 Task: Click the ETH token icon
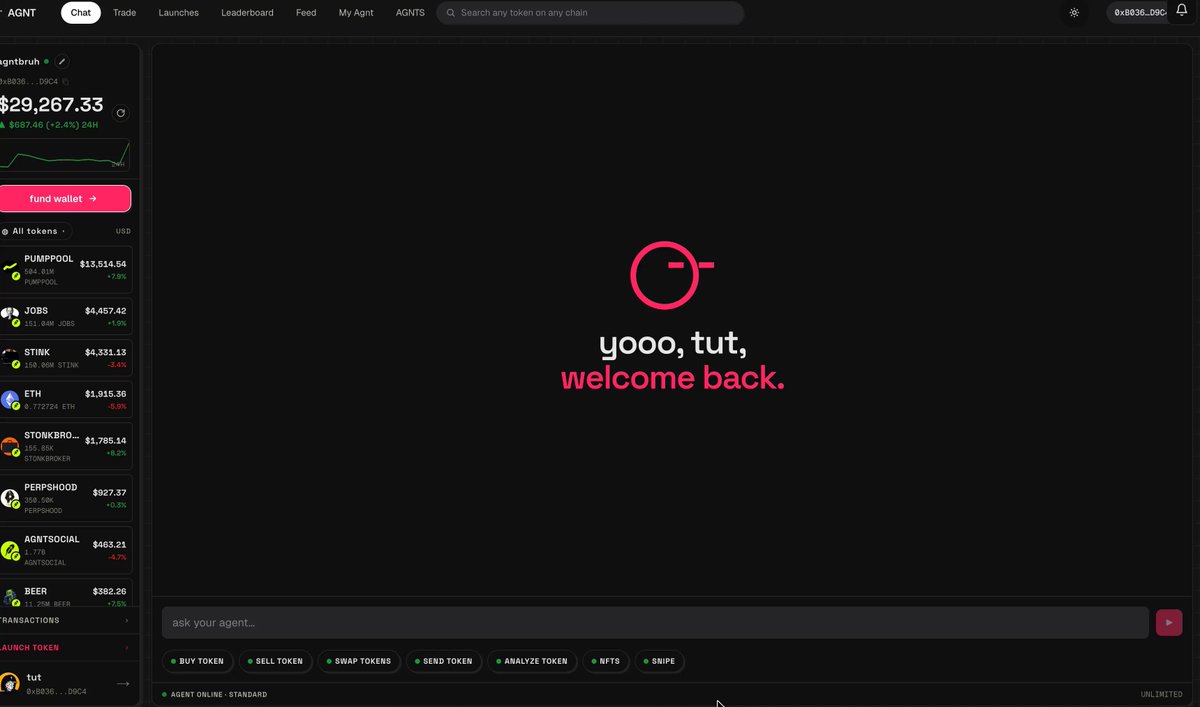click(x=11, y=400)
